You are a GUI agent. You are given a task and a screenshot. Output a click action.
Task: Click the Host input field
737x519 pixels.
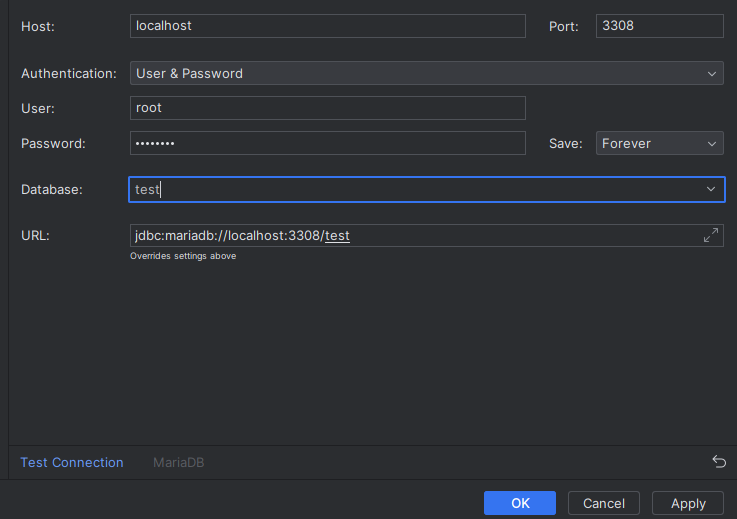coord(328,26)
